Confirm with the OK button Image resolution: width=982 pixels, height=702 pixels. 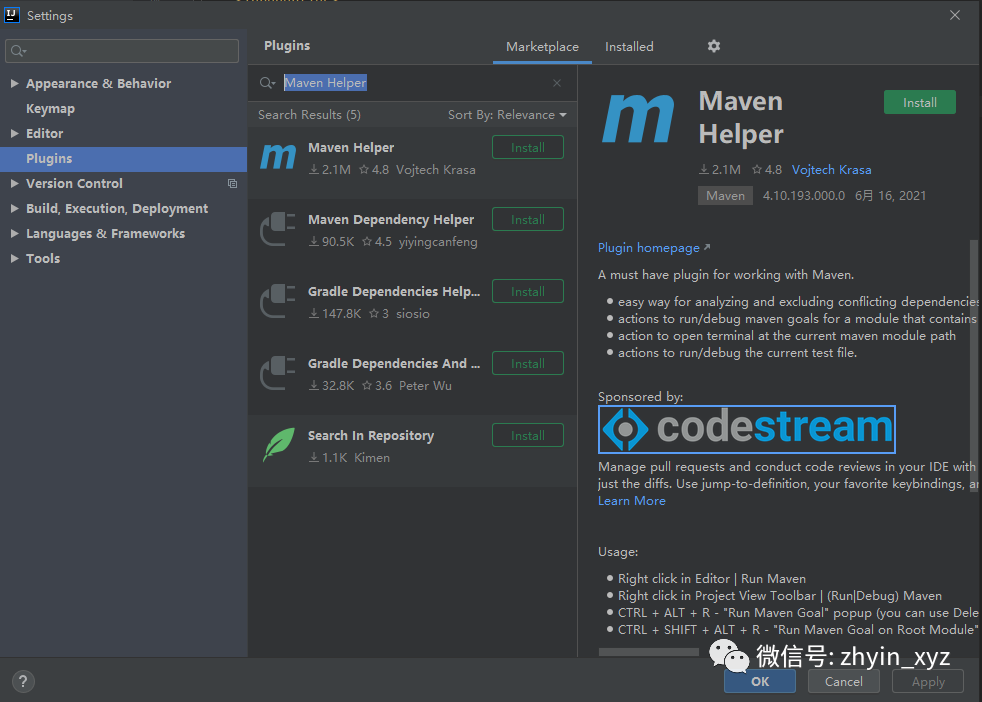point(760,681)
